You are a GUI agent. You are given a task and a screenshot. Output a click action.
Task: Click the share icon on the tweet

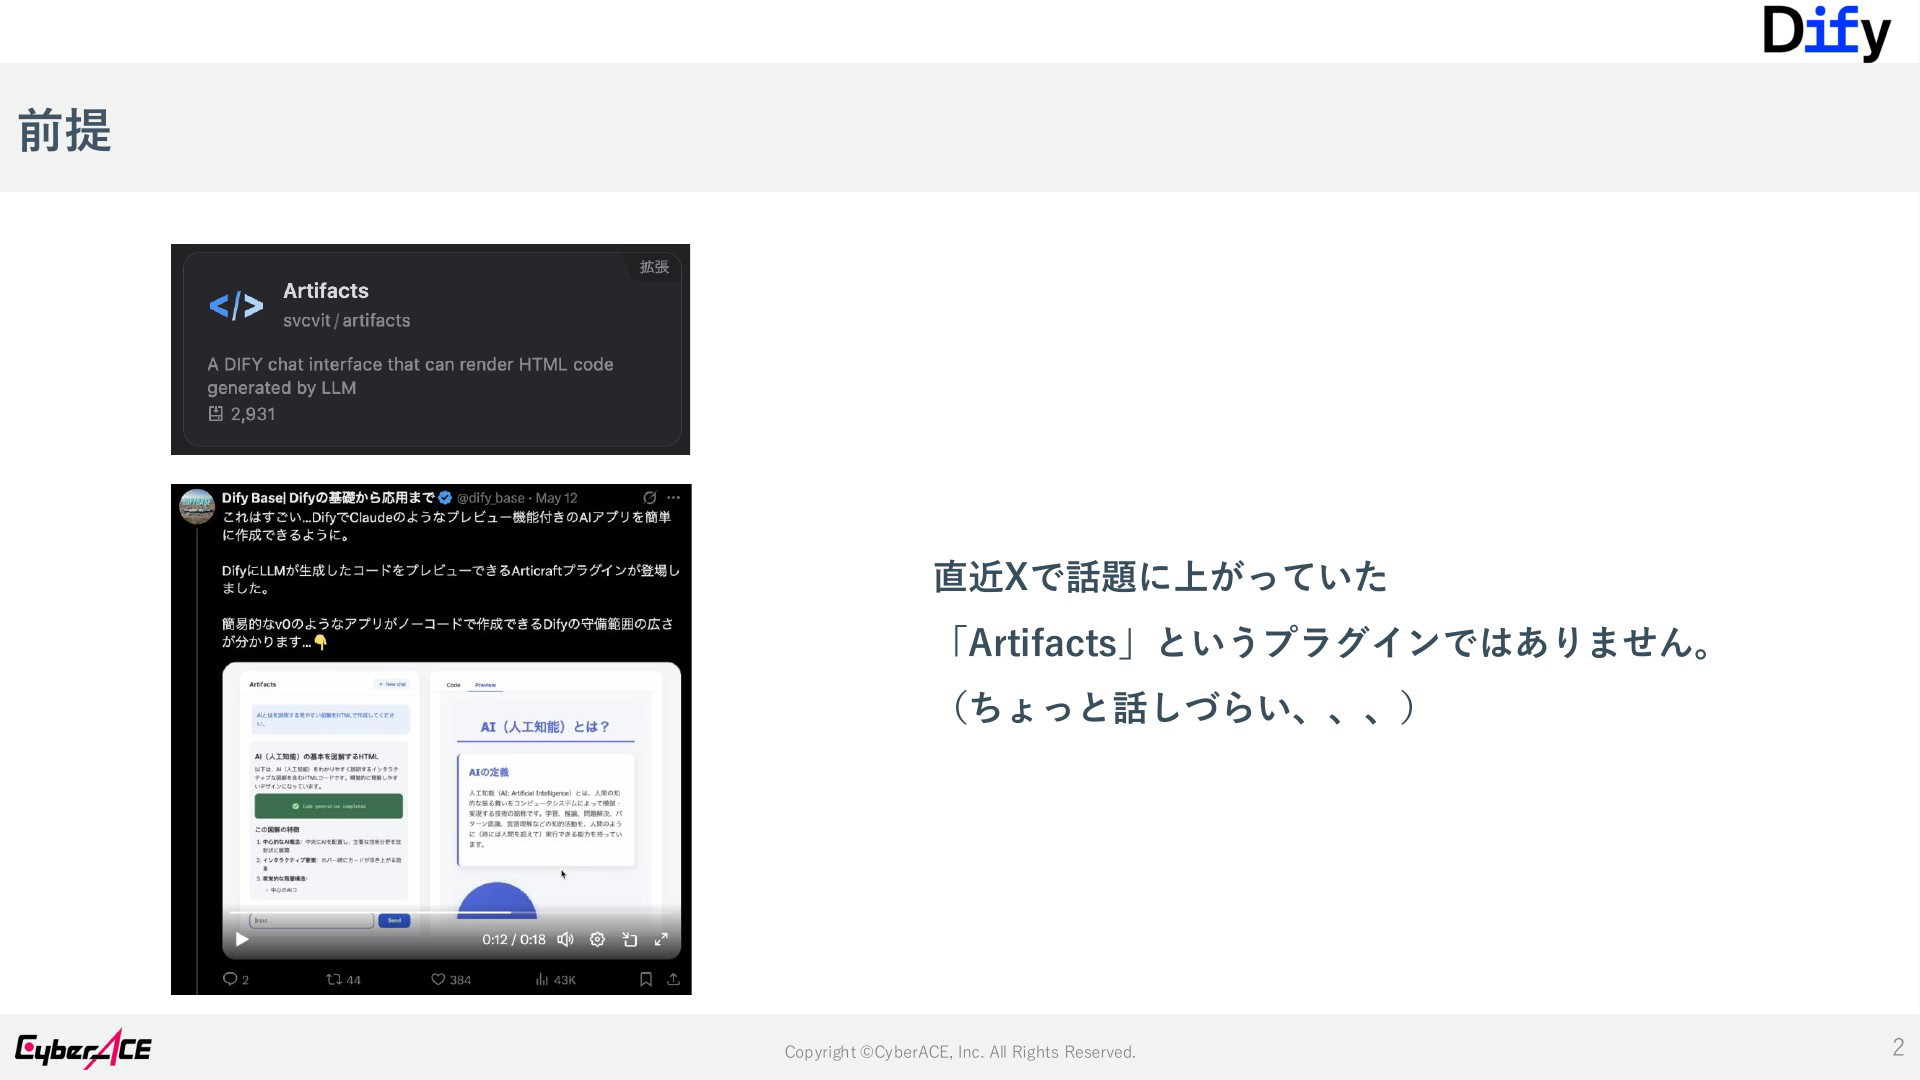pos(674,980)
